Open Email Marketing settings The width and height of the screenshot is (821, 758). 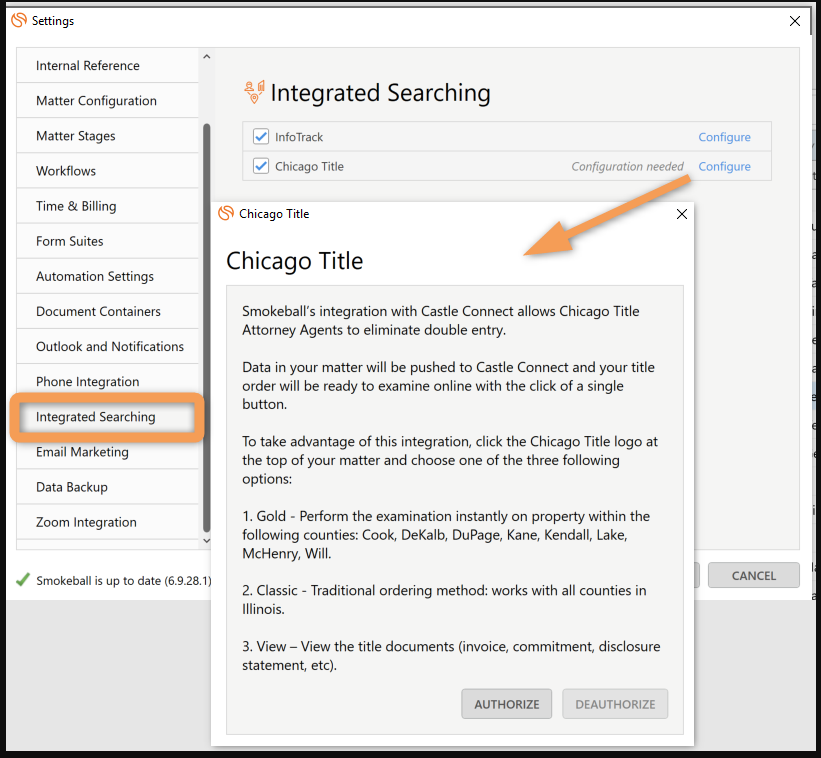pos(107,452)
